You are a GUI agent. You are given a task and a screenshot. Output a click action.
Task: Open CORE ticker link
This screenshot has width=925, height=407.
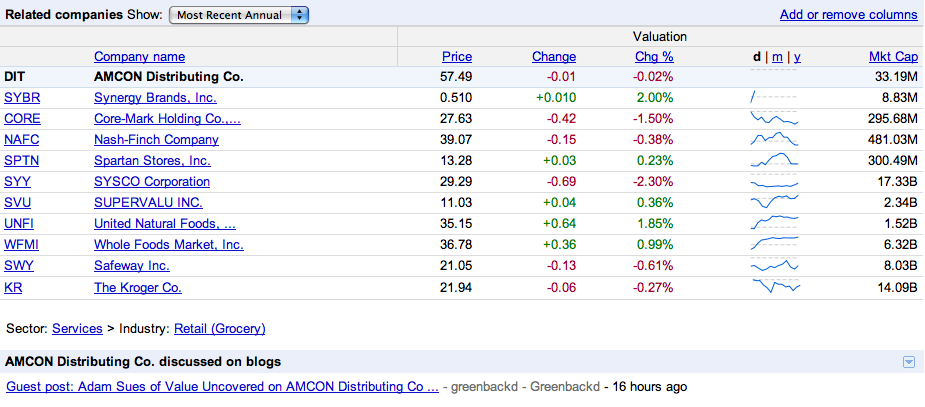coord(22,119)
